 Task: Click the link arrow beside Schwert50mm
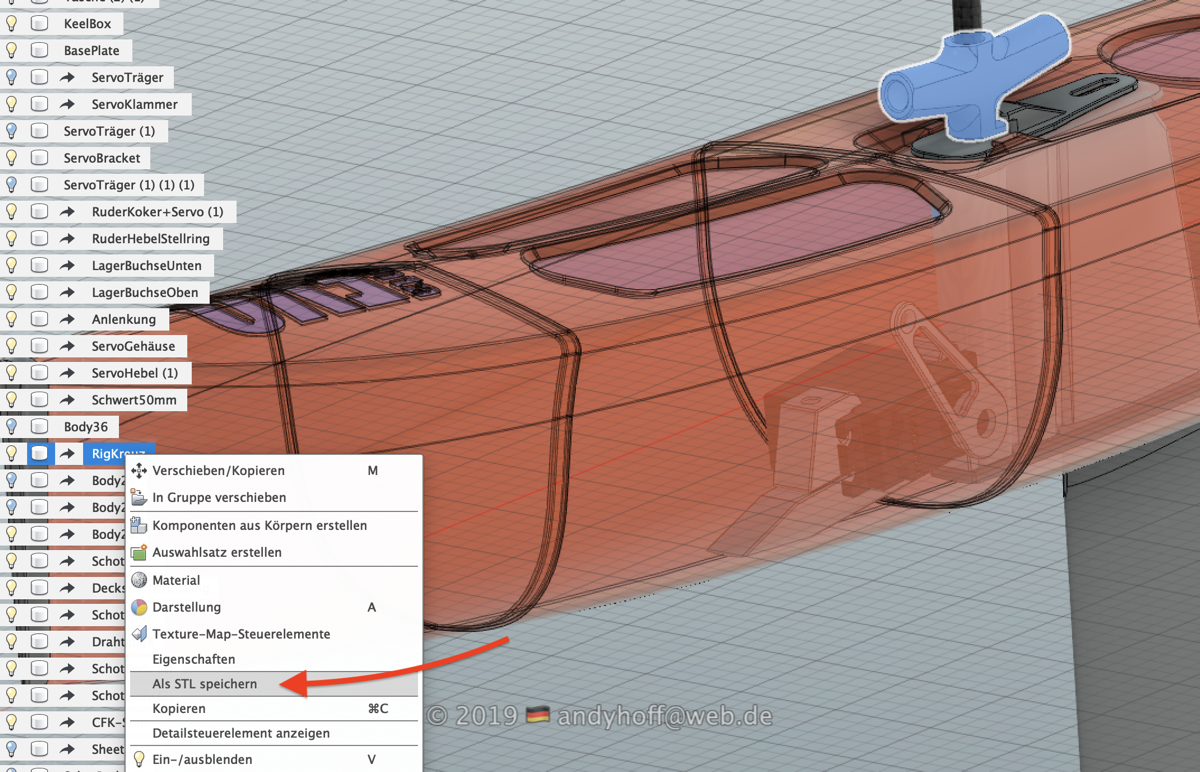[x=68, y=400]
